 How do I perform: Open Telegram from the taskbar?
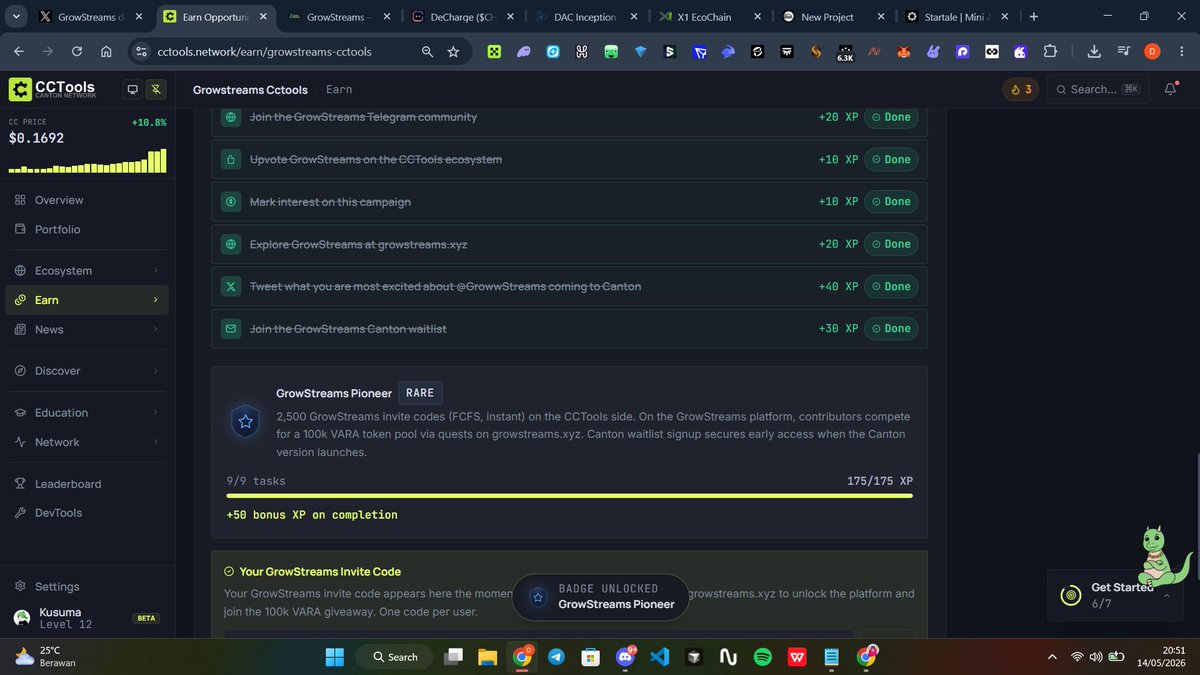click(556, 657)
